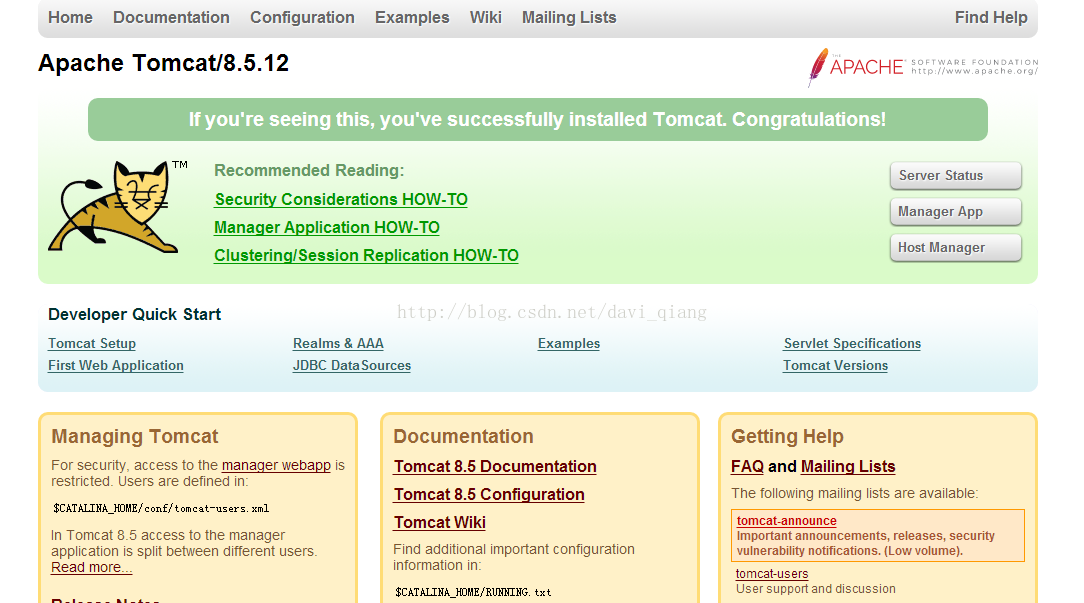Open the Documentation nav item

point(171,17)
